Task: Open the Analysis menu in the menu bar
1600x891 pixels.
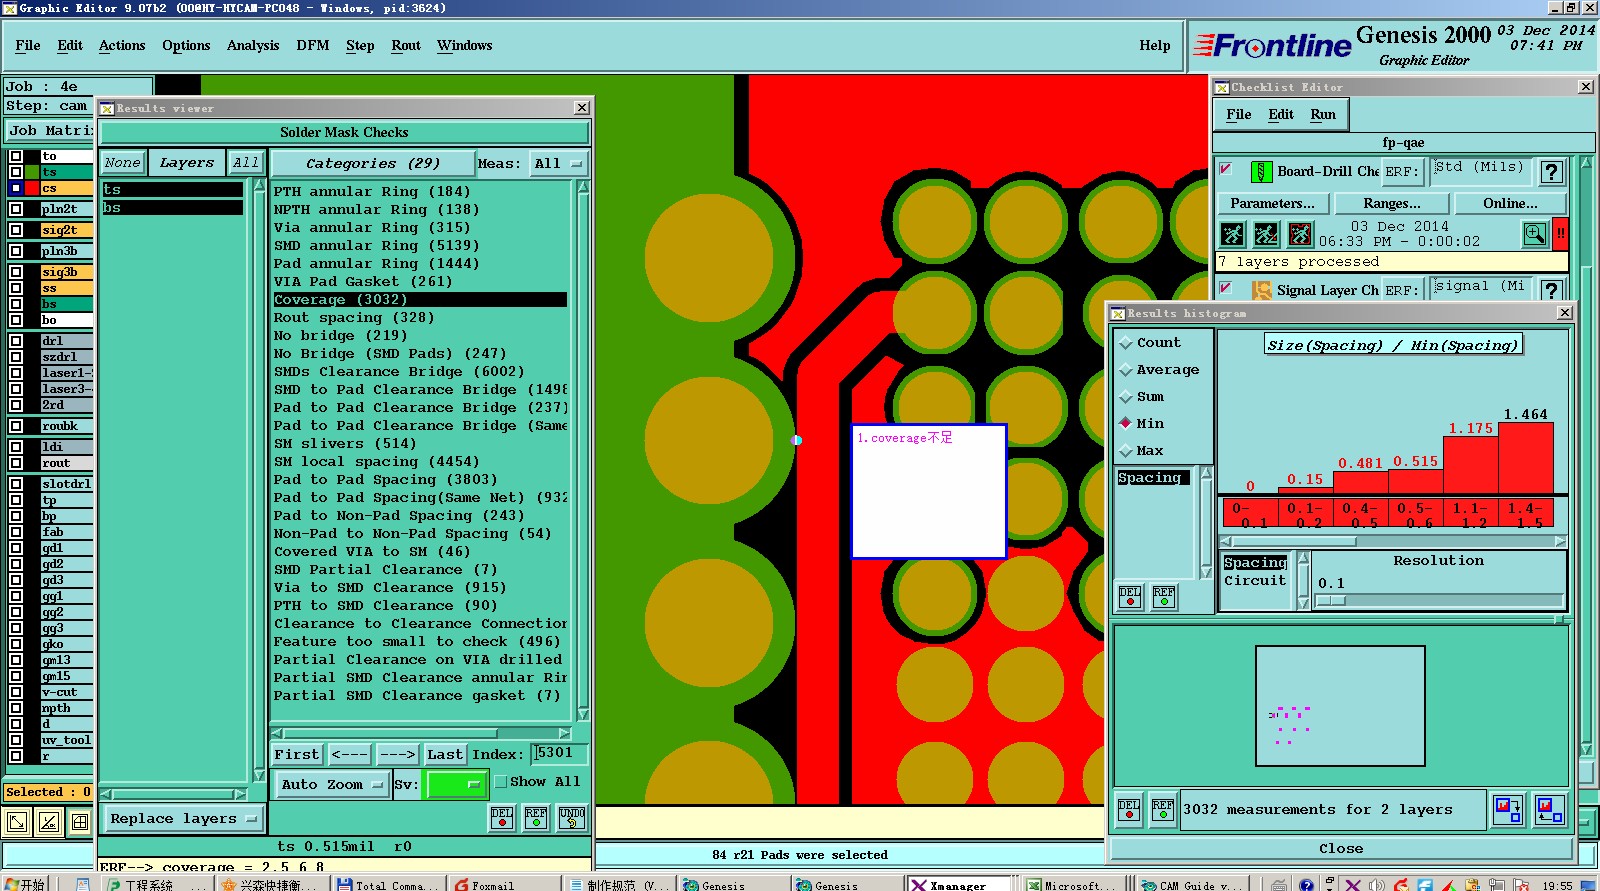Action: [x=252, y=46]
